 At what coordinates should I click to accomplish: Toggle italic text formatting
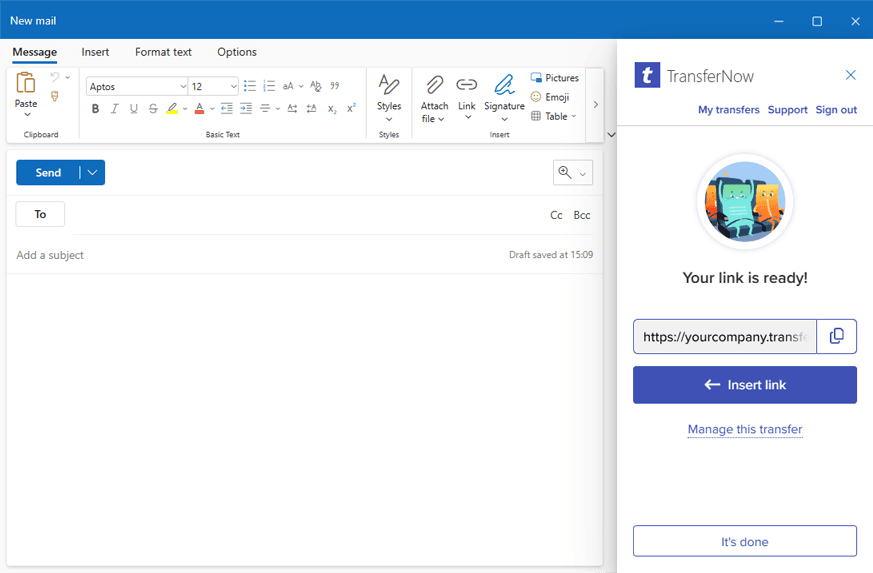point(115,109)
